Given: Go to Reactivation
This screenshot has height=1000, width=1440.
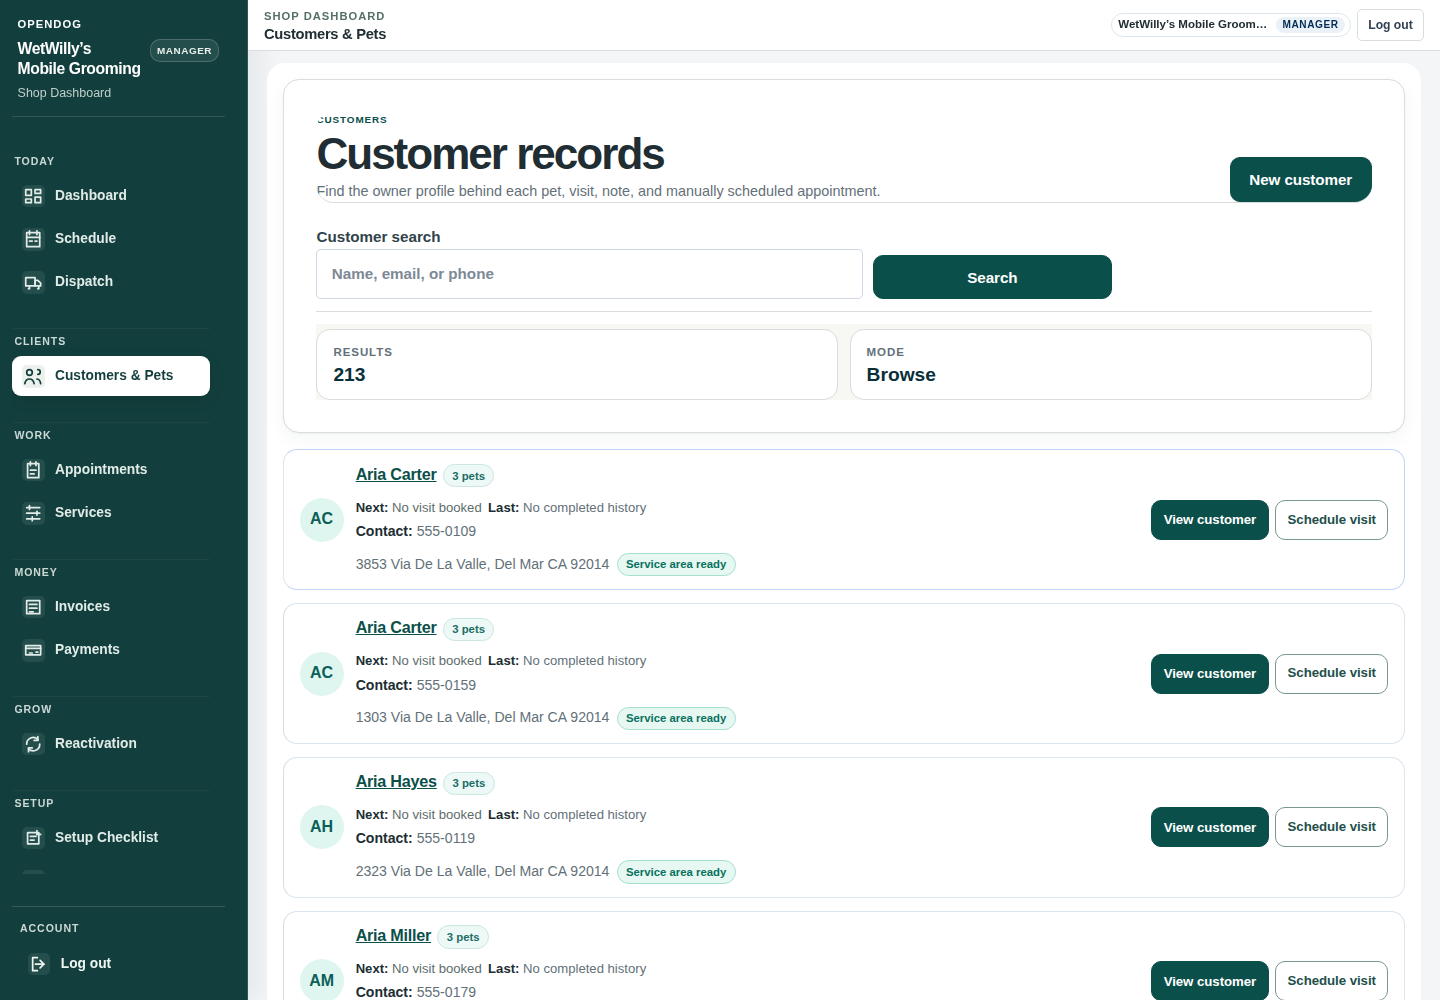Looking at the screenshot, I should click(111, 744).
